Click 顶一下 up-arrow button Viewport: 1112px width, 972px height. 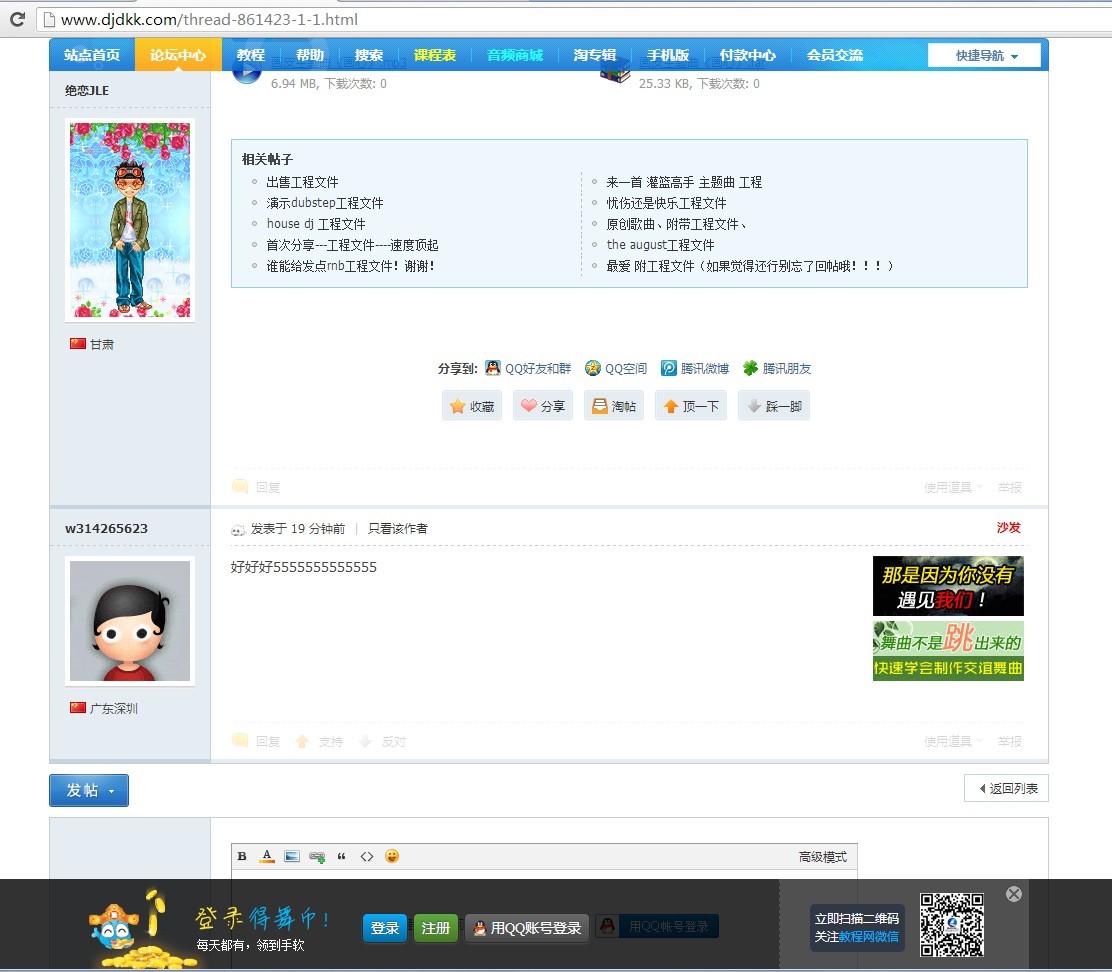click(691, 406)
